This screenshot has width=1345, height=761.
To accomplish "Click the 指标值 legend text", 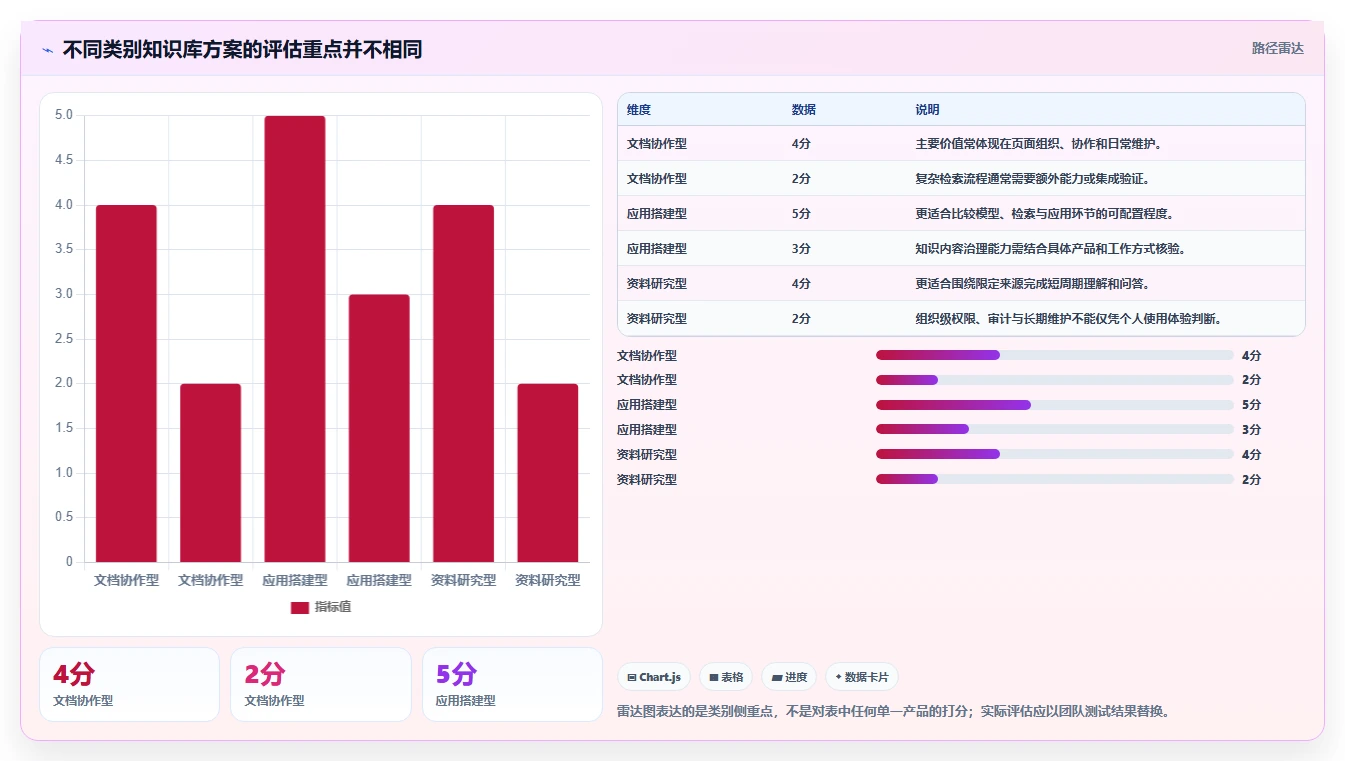I will [x=333, y=607].
